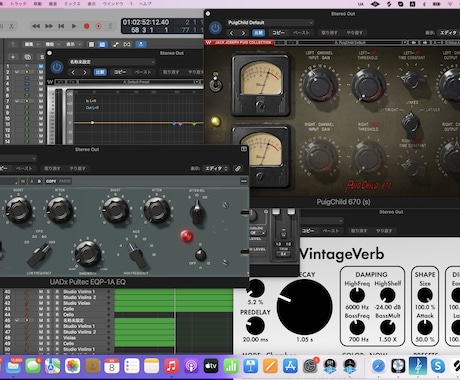Collapse the track 2 folder chevron

click(16, 72)
